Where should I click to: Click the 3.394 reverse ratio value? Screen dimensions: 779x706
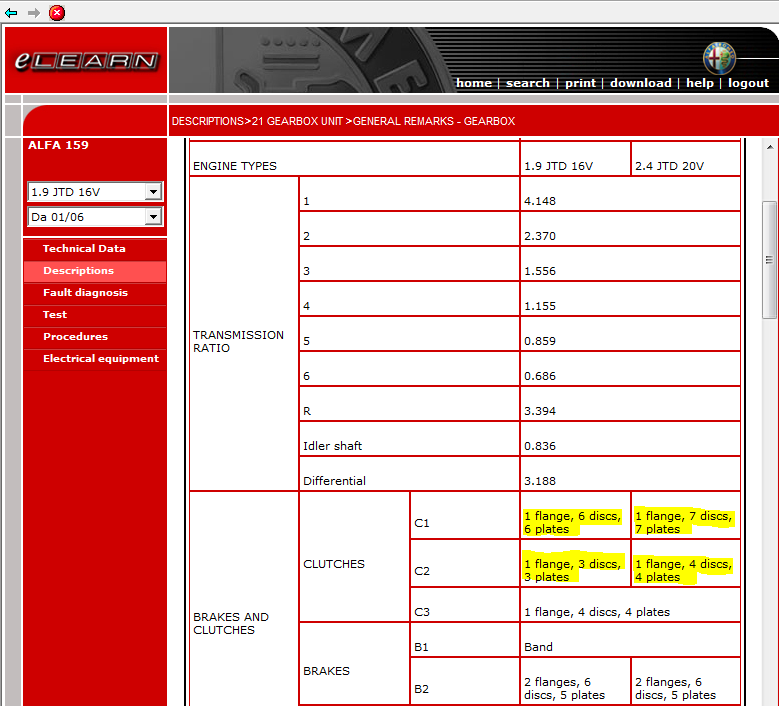[540, 411]
